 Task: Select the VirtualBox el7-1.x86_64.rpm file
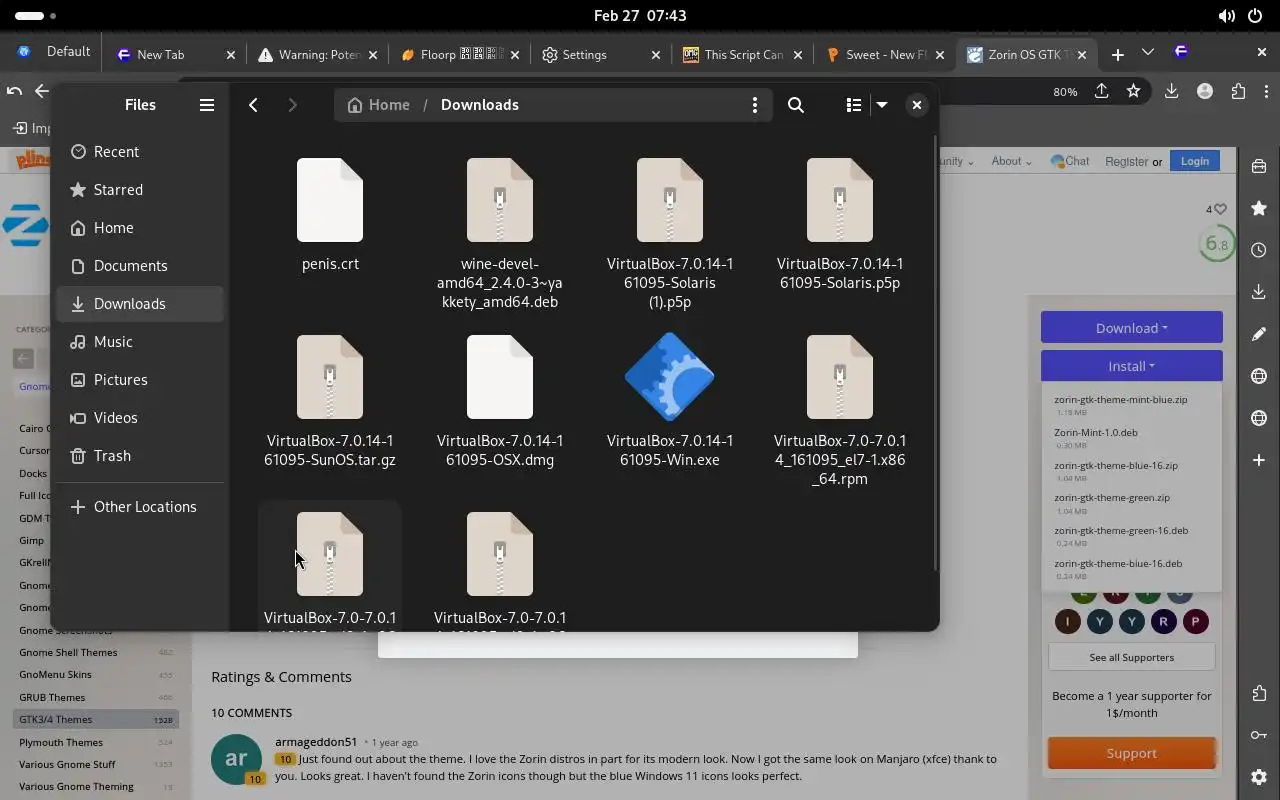[840, 410]
